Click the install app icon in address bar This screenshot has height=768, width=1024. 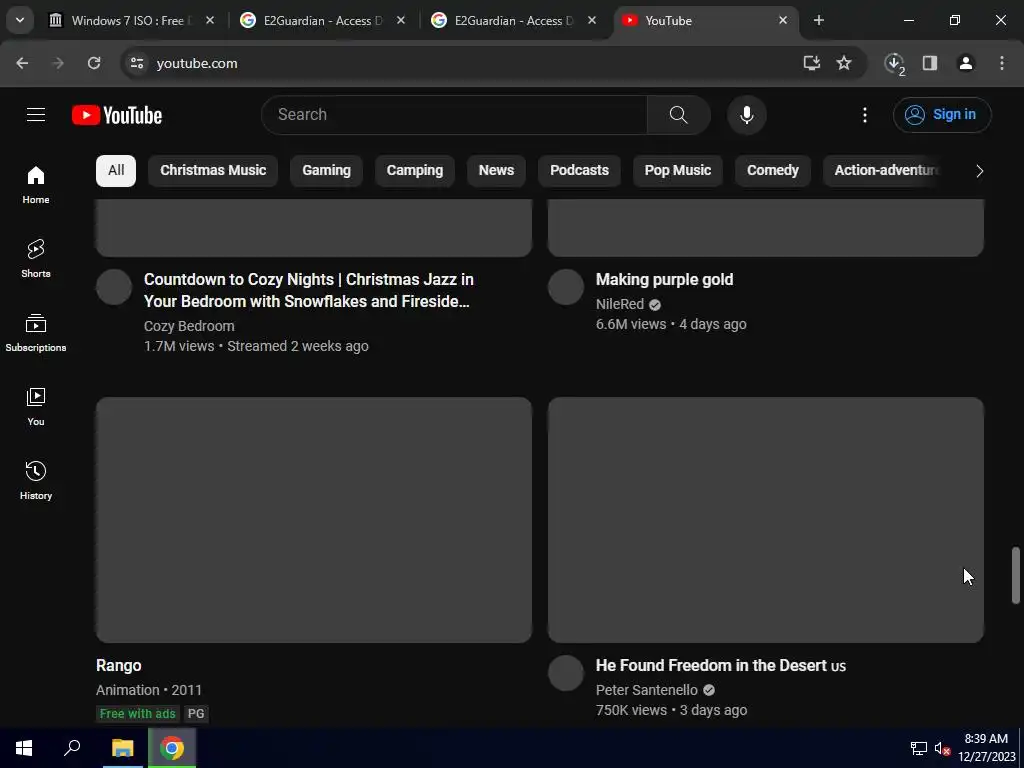pyautogui.click(x=812, y=63)
